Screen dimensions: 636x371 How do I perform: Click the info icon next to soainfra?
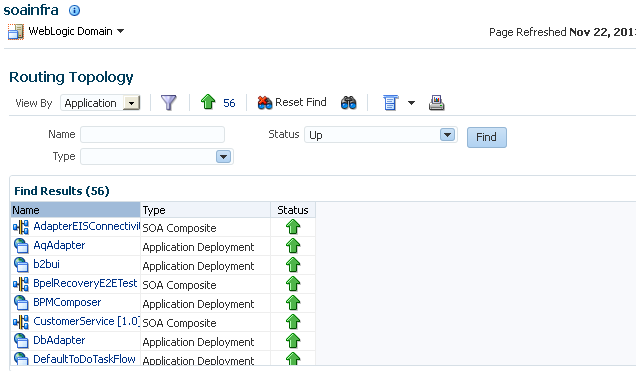pos(74,11)
